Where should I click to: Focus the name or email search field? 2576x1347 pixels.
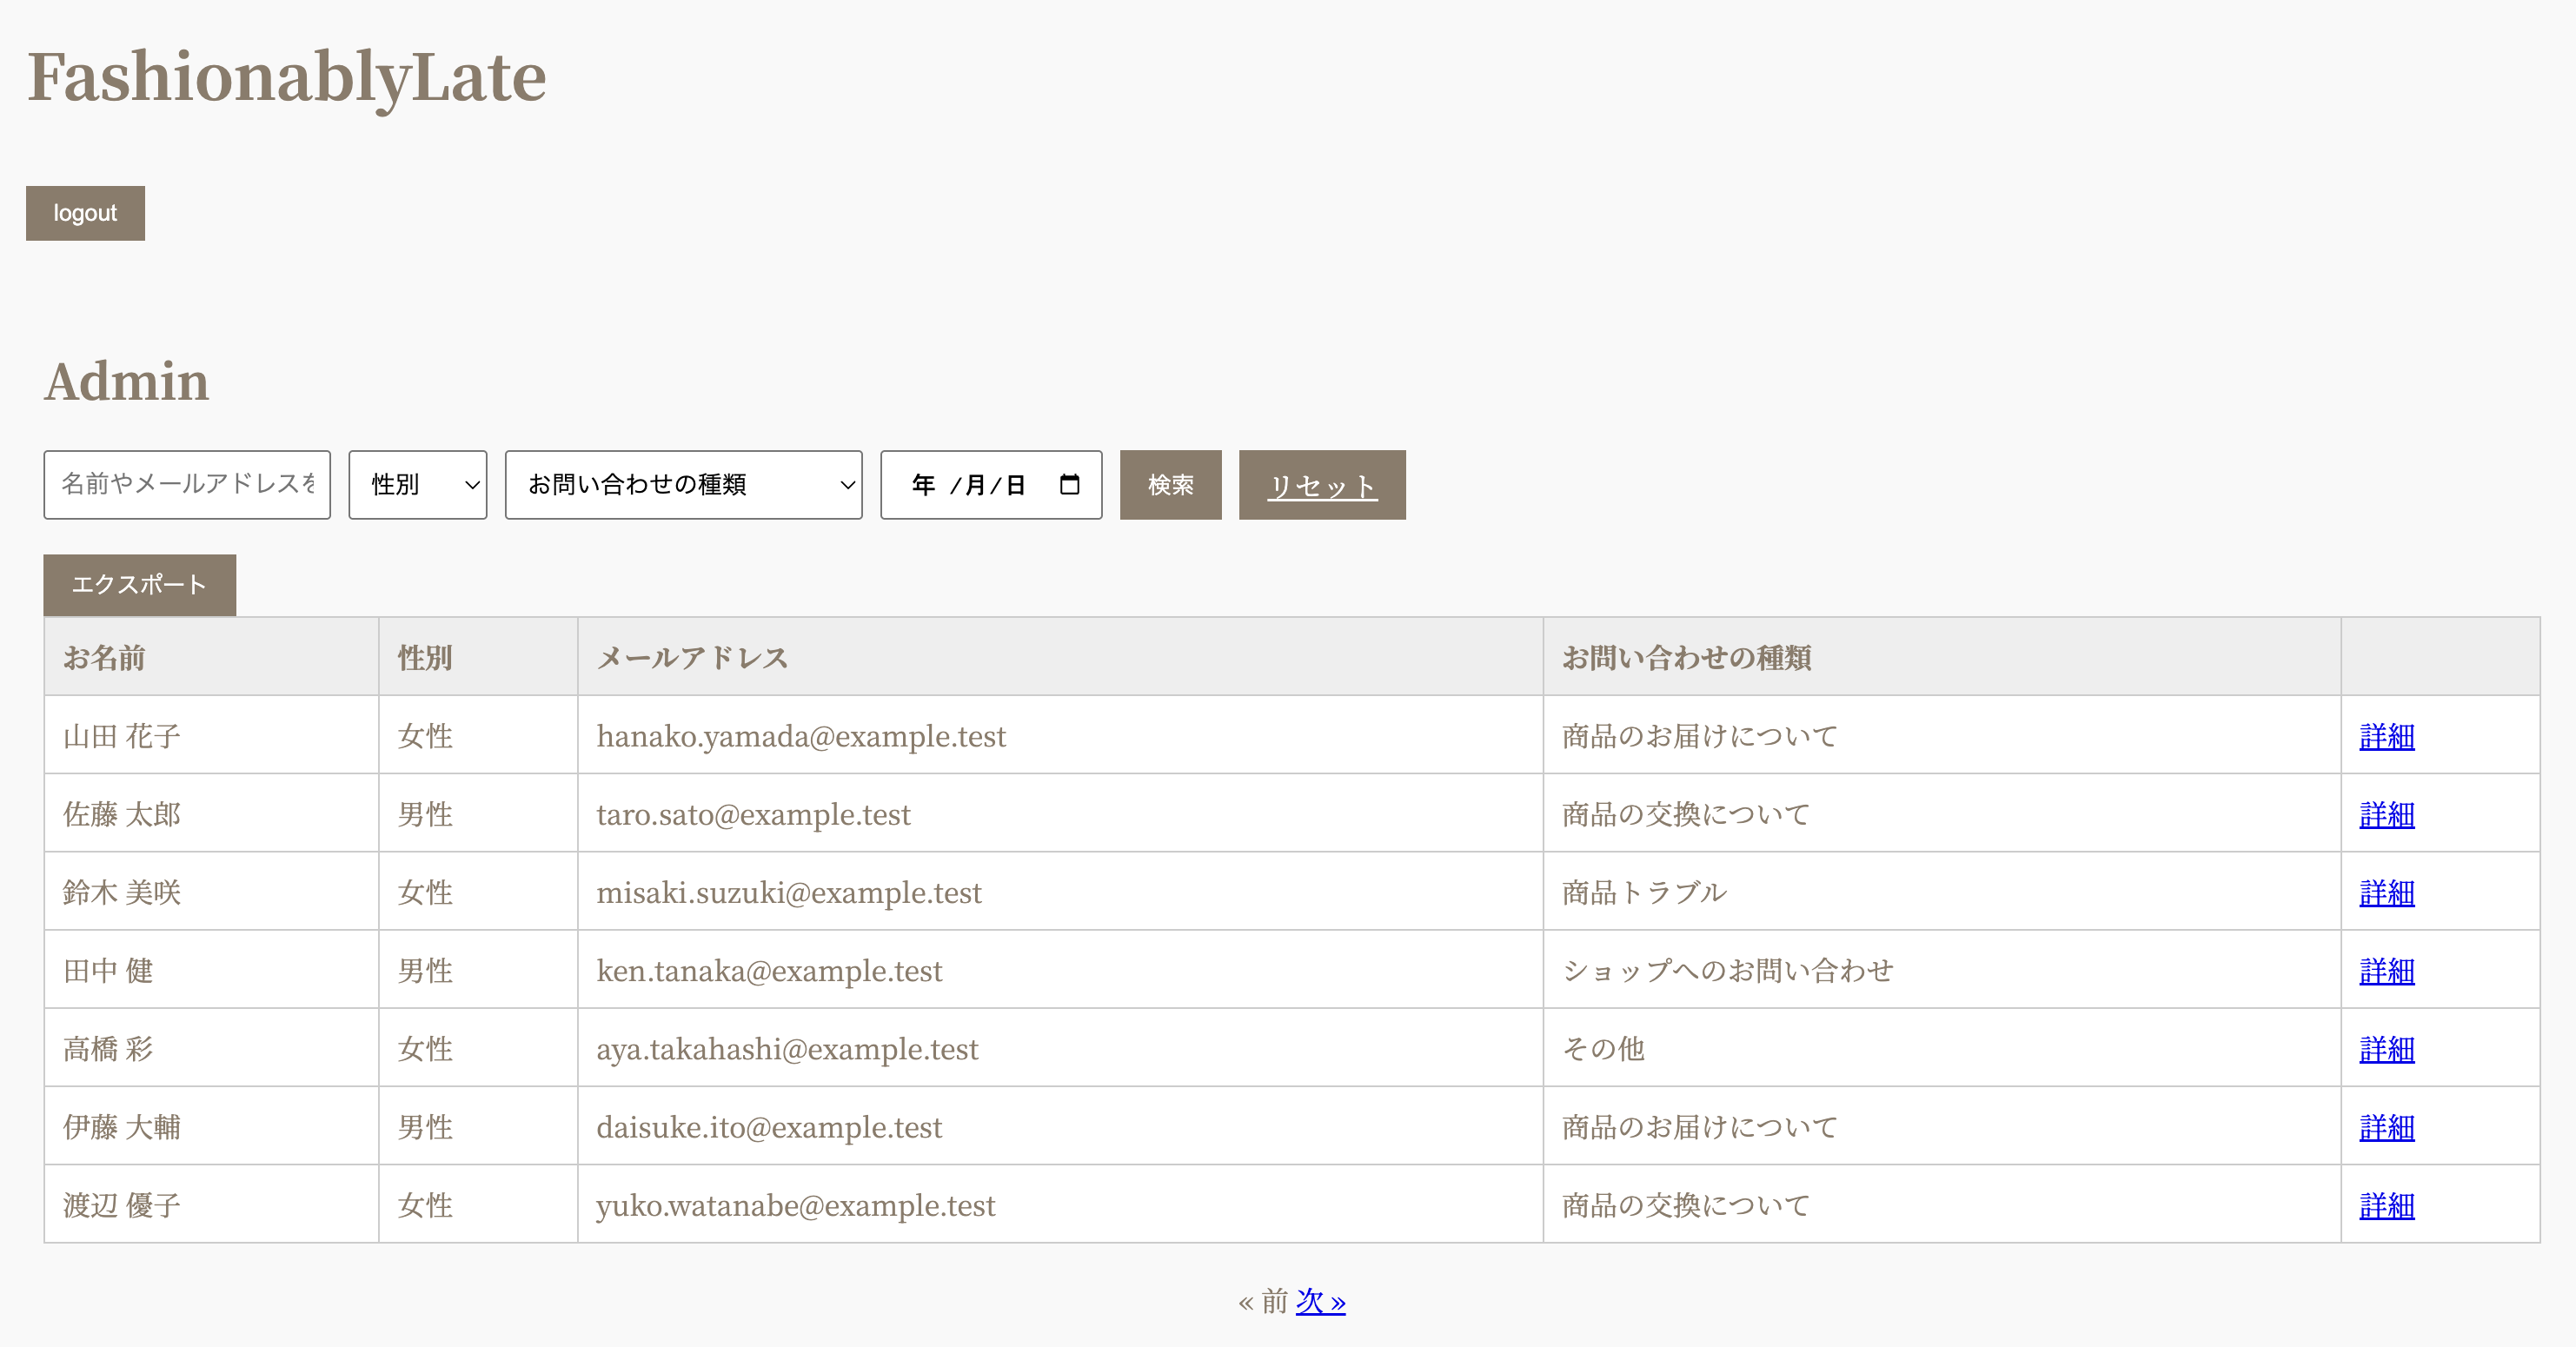coord(187,485)
